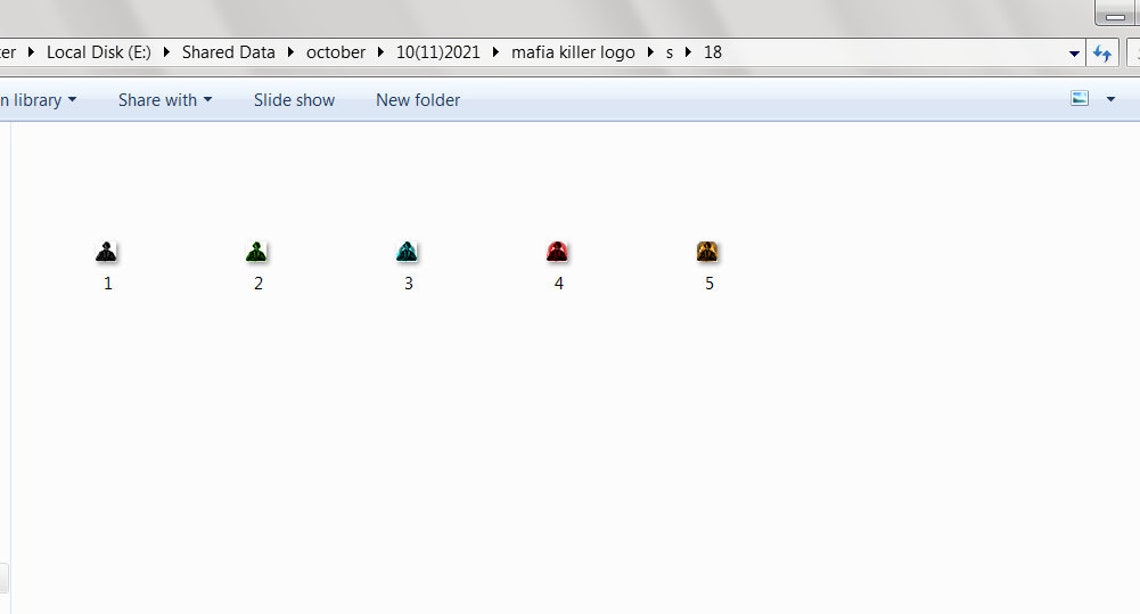Open the address bar history dropdown arrow
Viewport: 1140px width, 614px height.
point(1073,52)
